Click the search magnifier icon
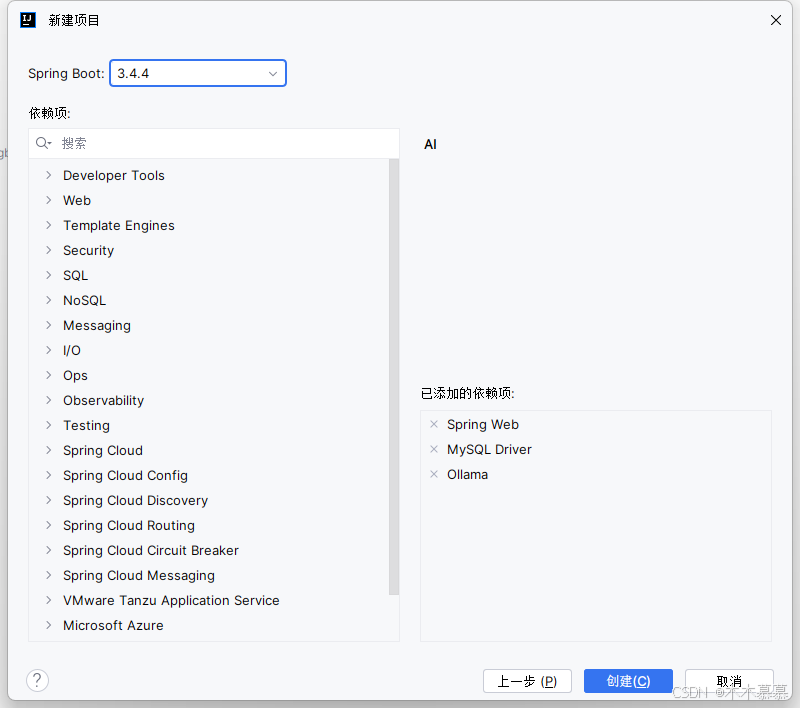Image resolution: width=800 pixels, height=708 pixels. (43, 143)
